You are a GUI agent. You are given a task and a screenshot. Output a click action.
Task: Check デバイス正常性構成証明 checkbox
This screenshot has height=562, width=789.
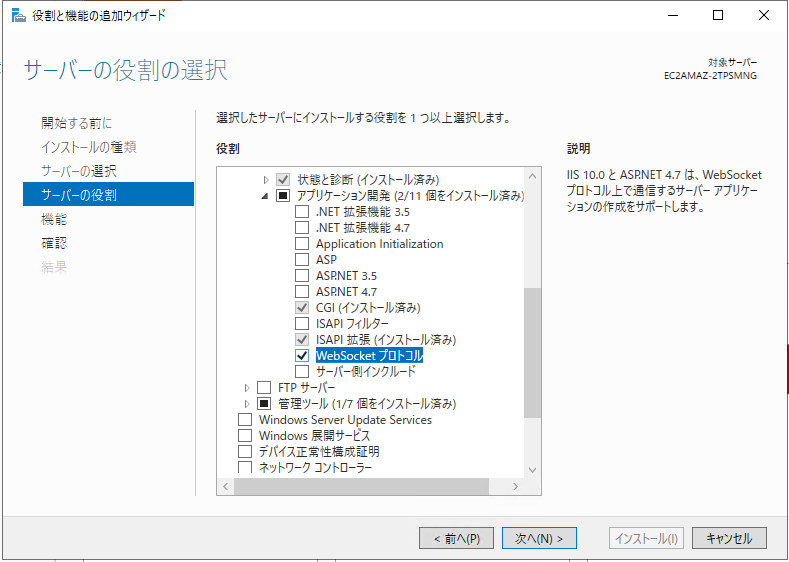[245, 452]
